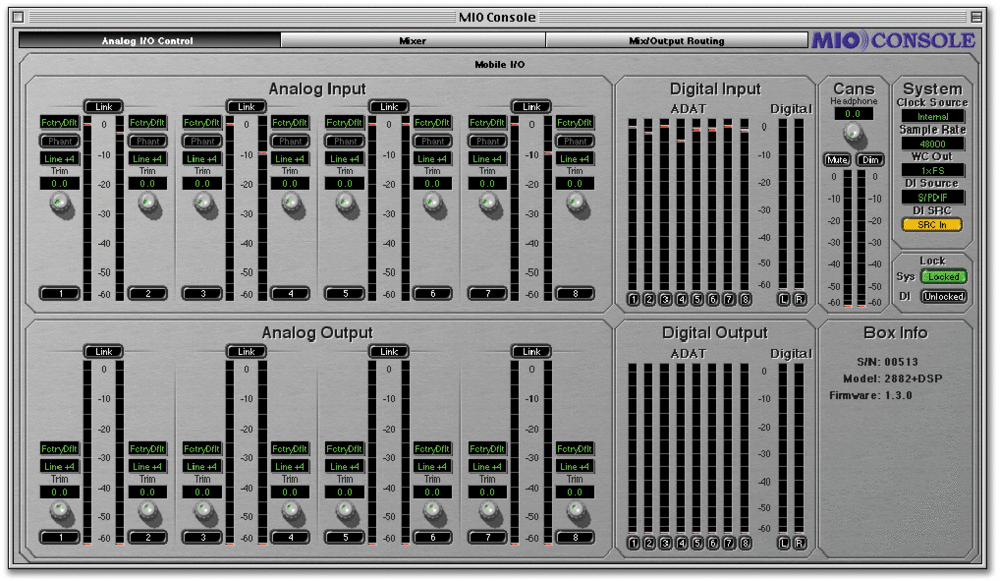Link Analog Input channels 1 and 2

click(x=103, y=107)
